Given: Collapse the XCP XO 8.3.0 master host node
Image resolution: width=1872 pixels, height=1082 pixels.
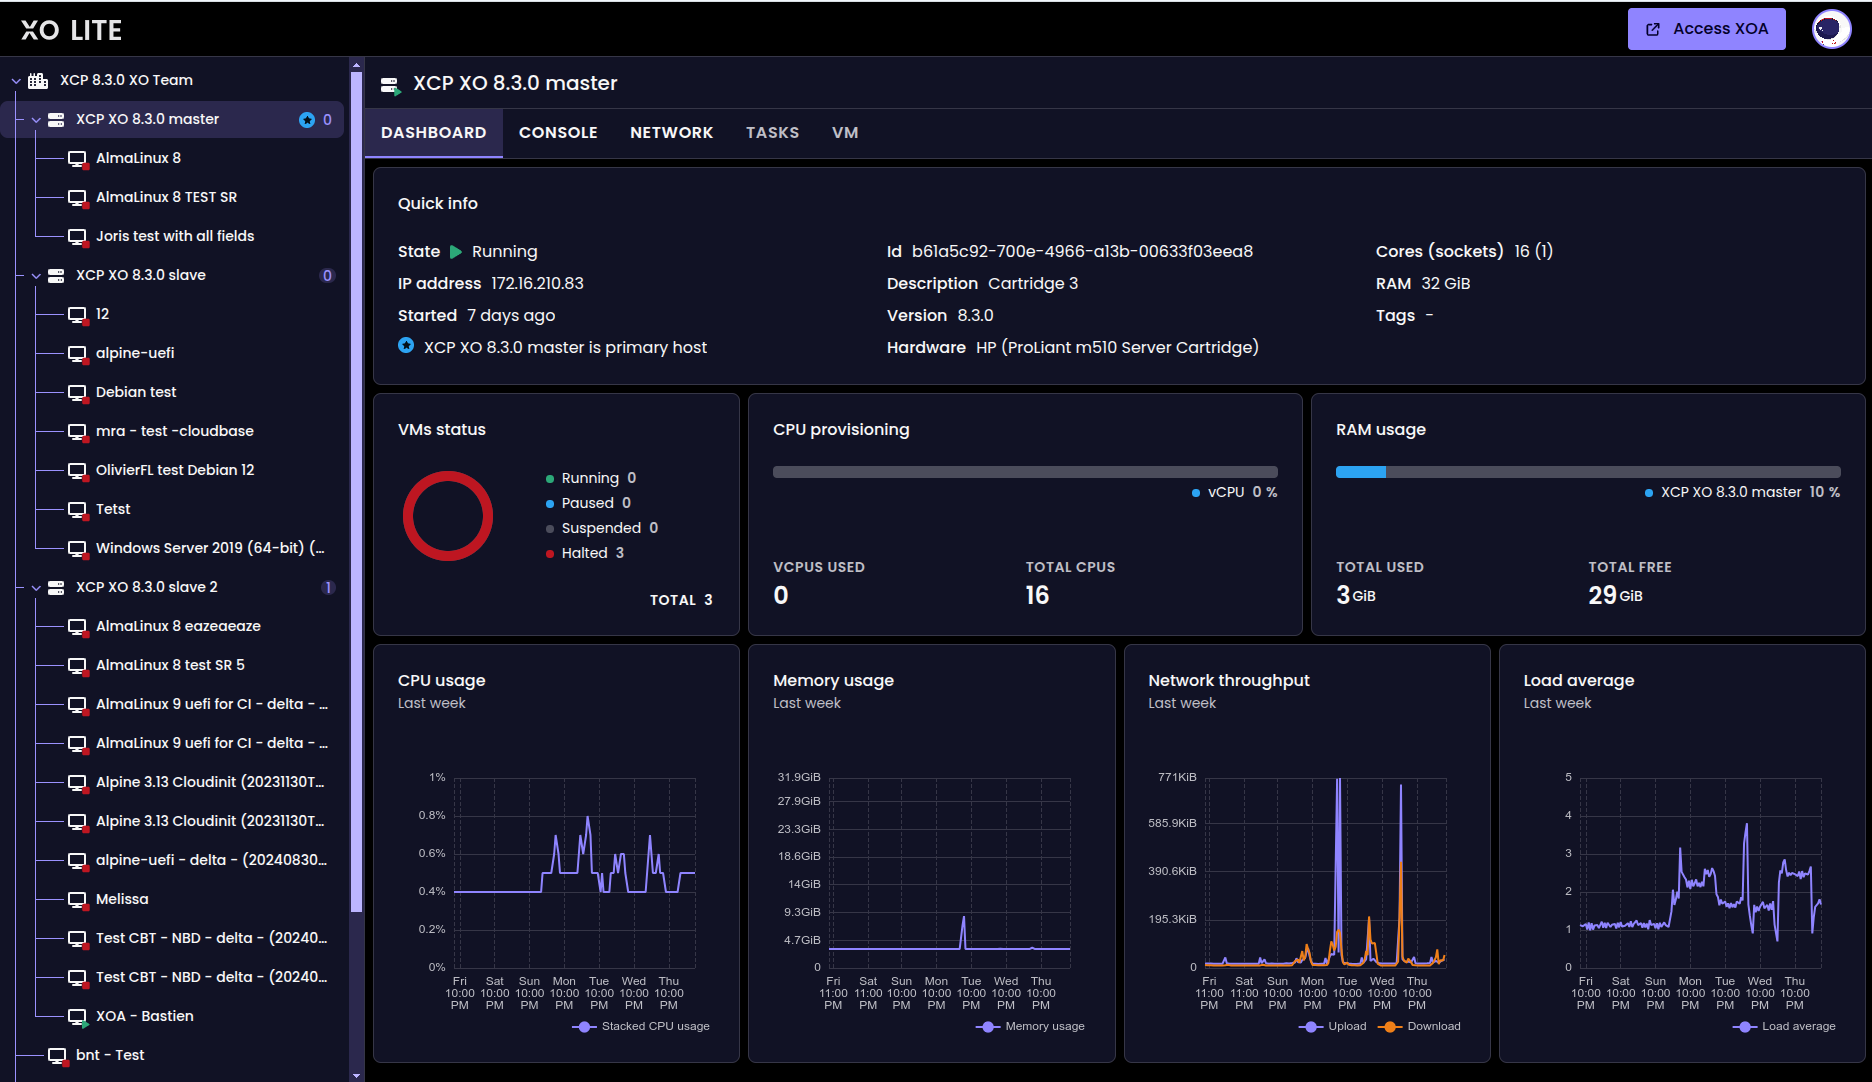Looking at the screenshot, I should click(x=36, y=119).
